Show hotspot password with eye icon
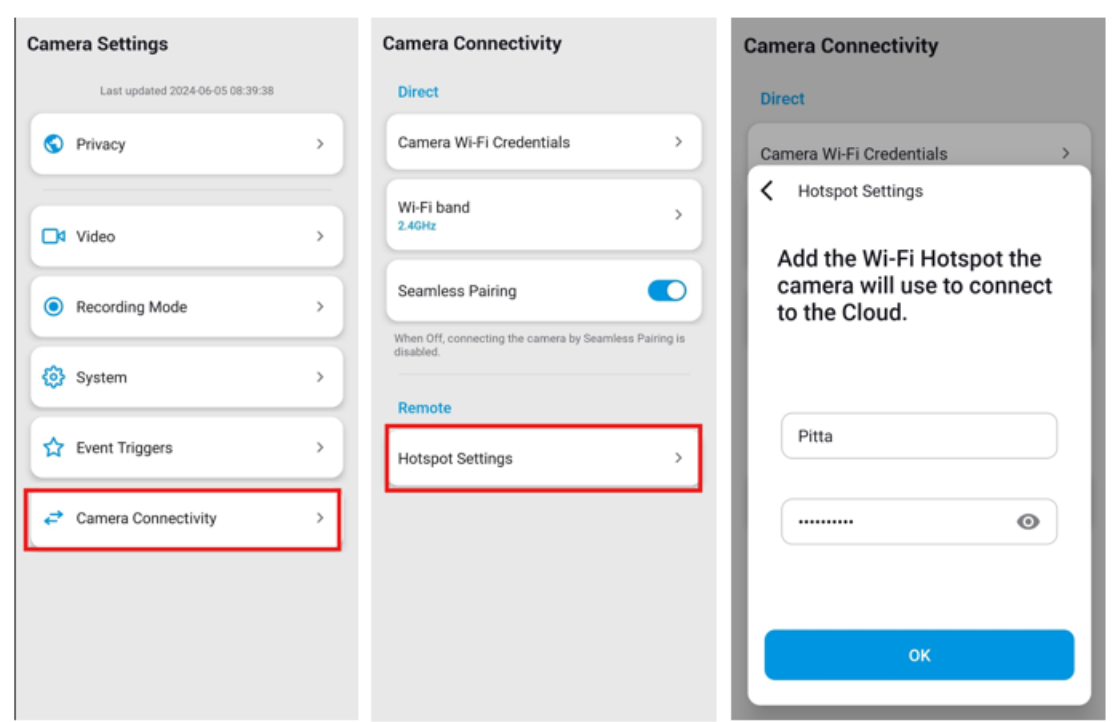The height and width of the screenshot is (722, 1117). click(1027, 522)
